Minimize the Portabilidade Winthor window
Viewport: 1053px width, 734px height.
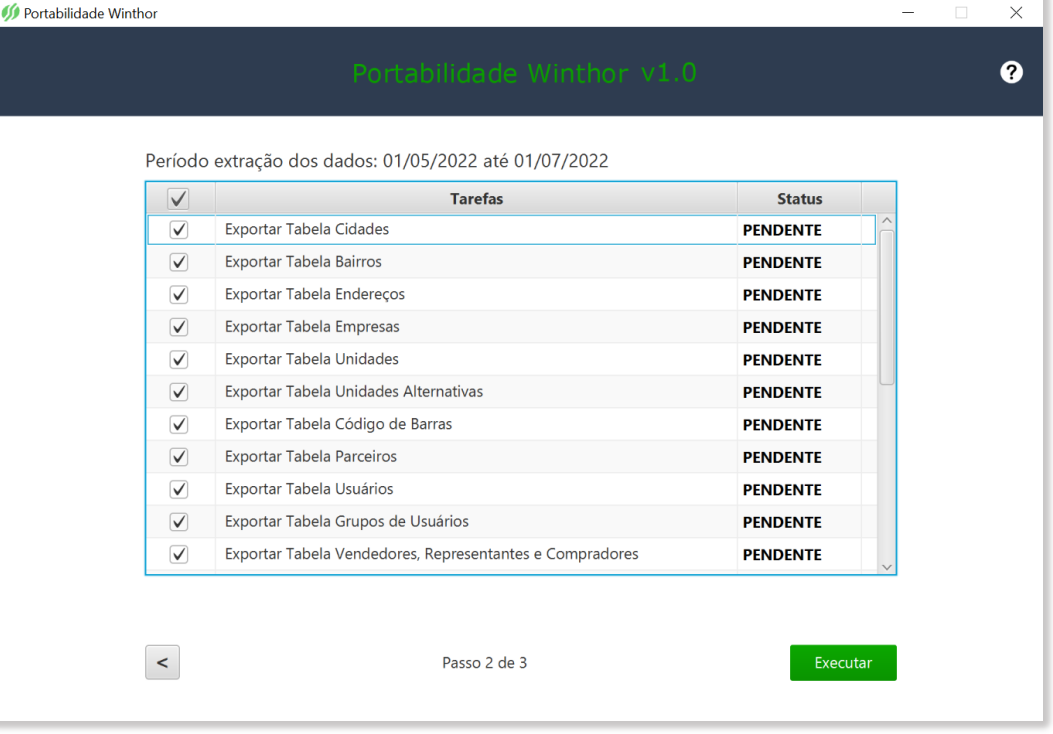click(x=908, y=13)
